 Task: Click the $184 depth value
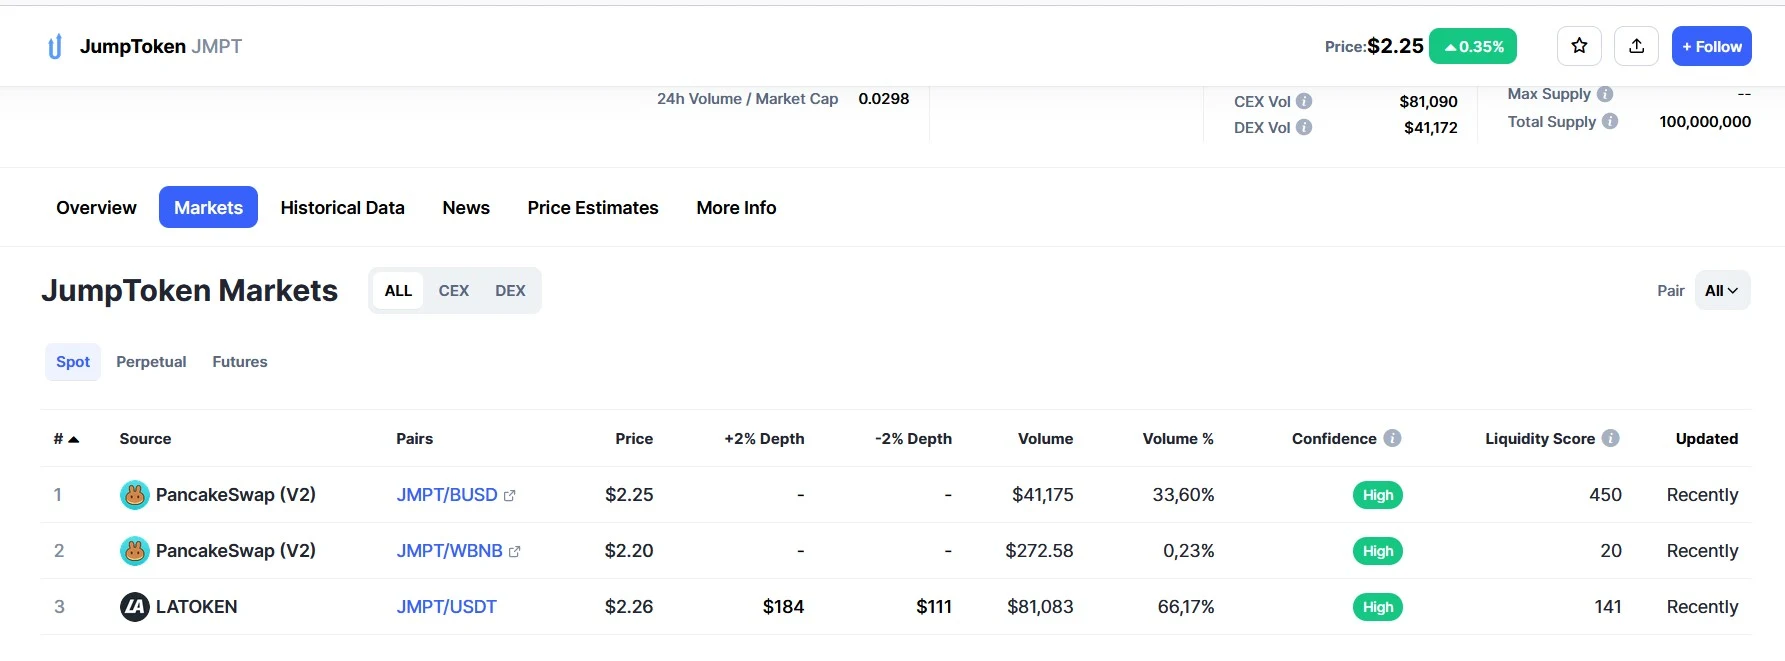[x=783, y=607]
